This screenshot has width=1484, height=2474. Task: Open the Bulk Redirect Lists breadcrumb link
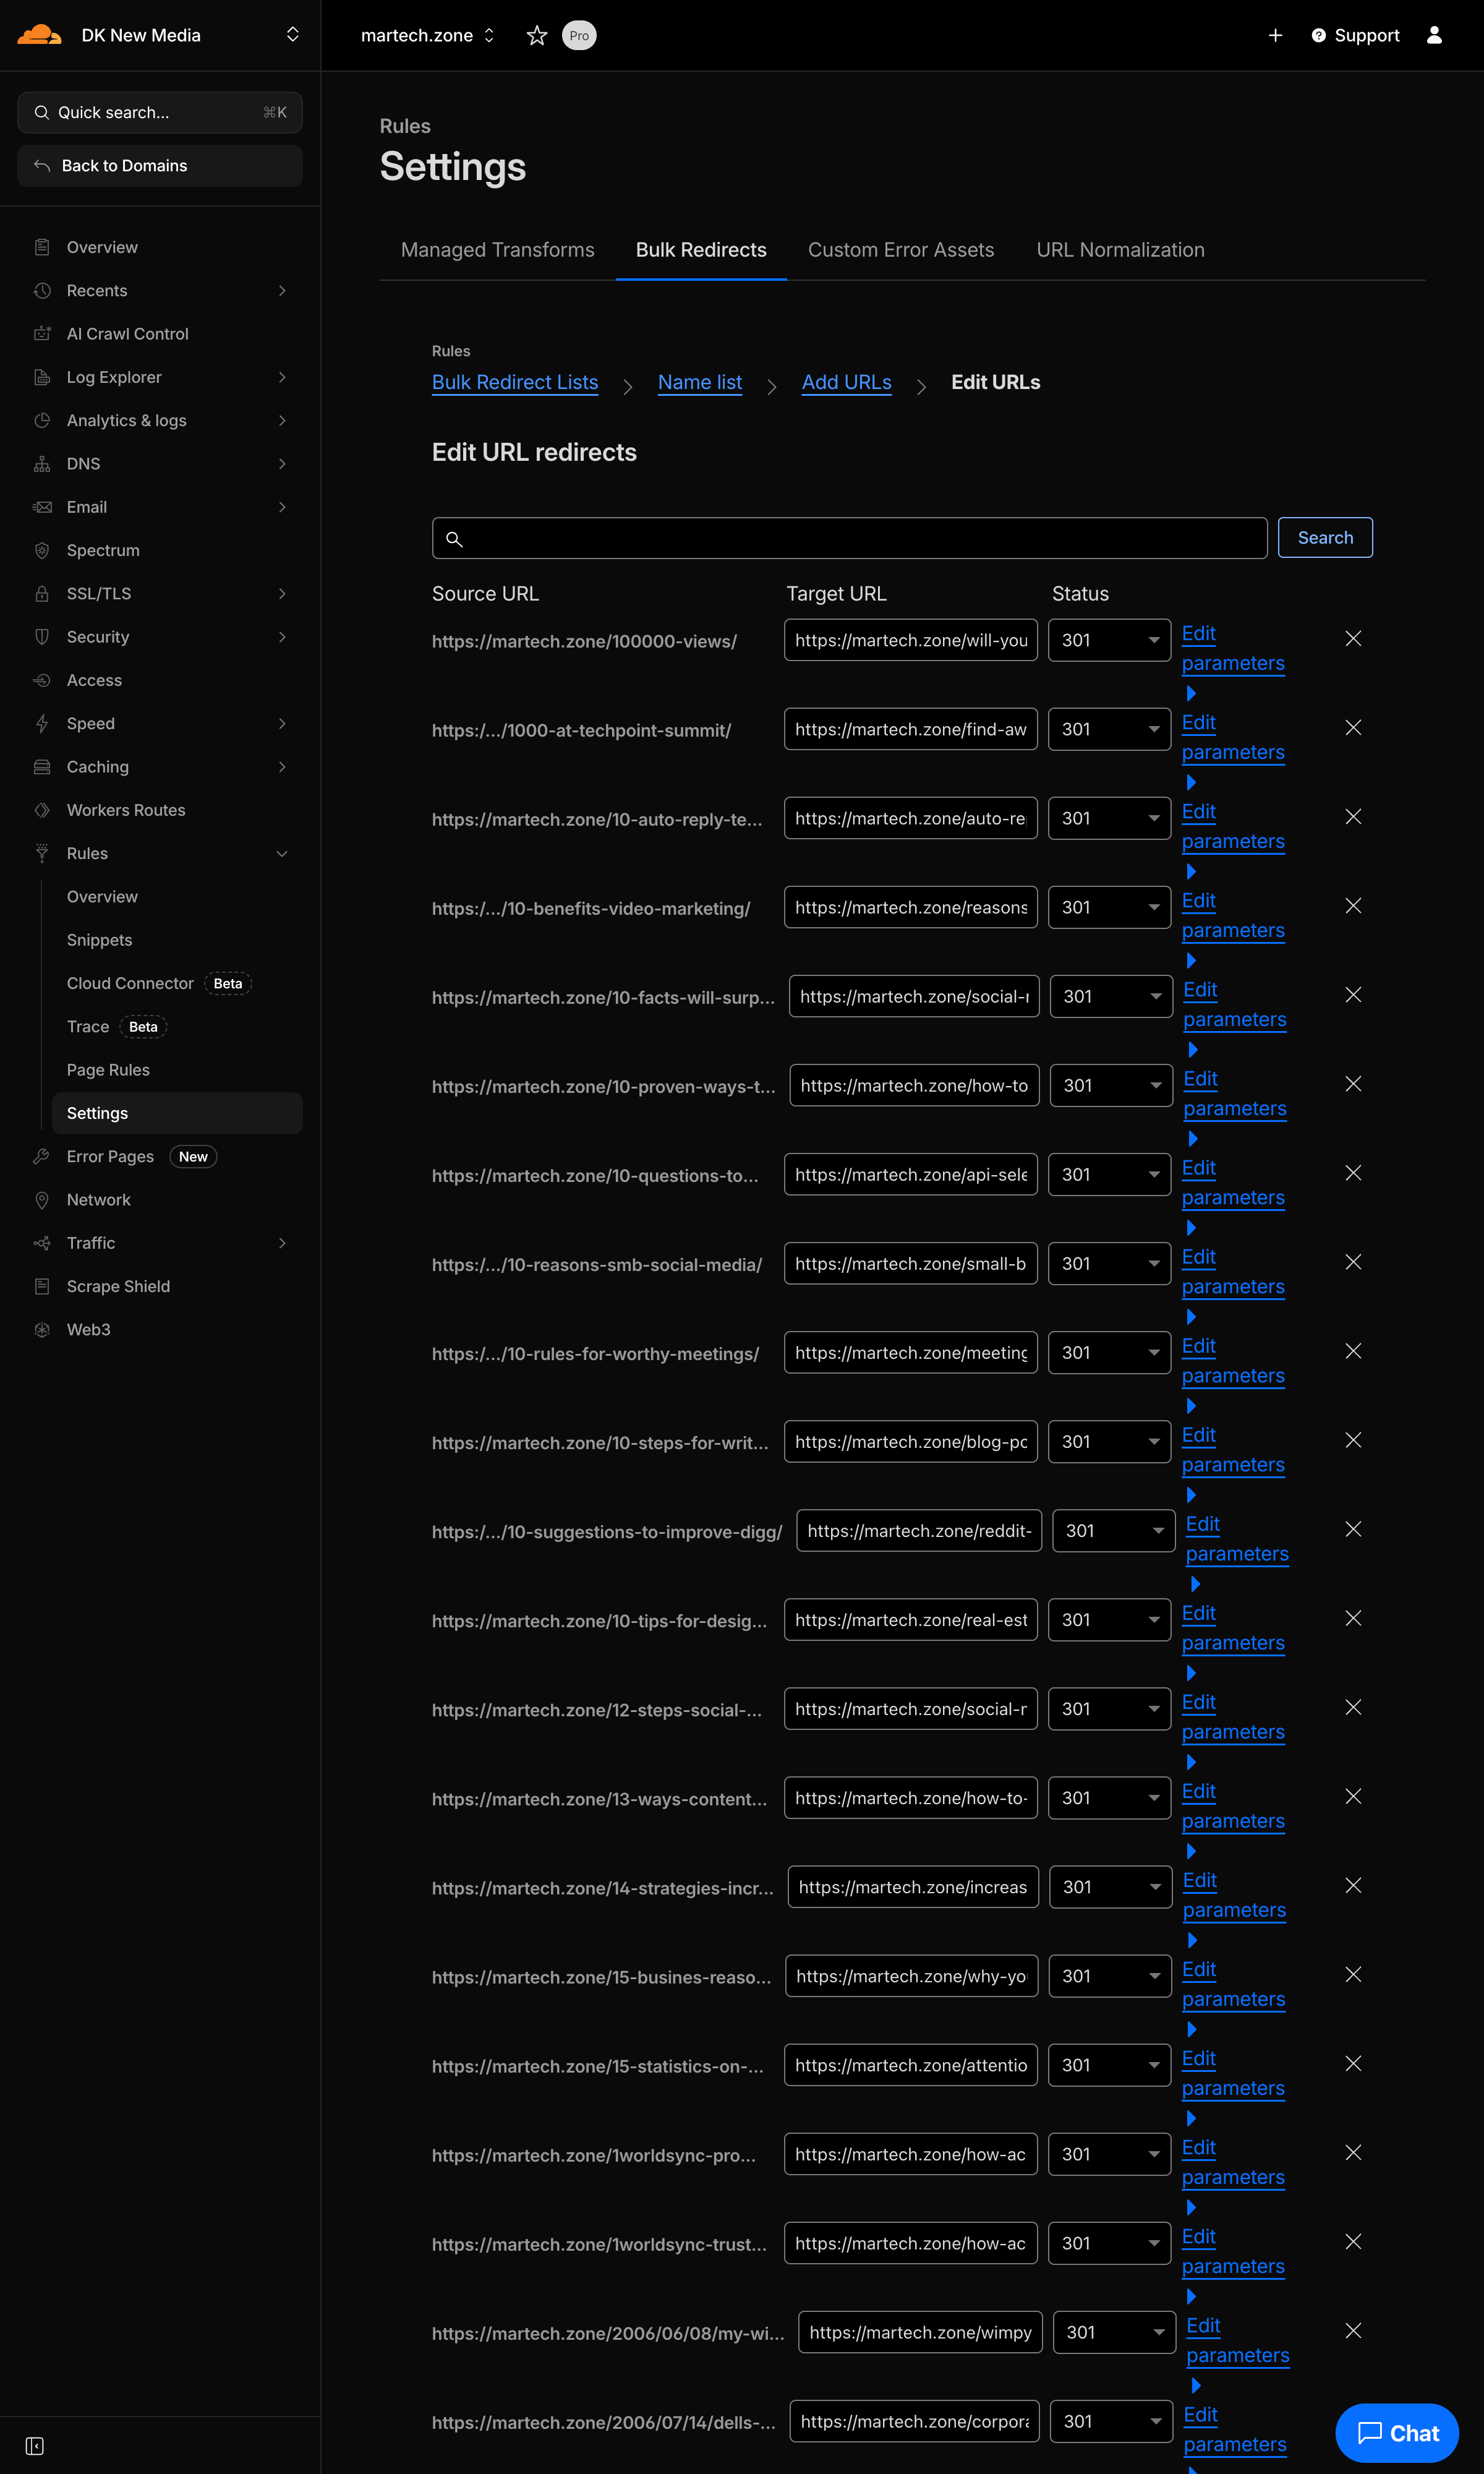(515, 382)
